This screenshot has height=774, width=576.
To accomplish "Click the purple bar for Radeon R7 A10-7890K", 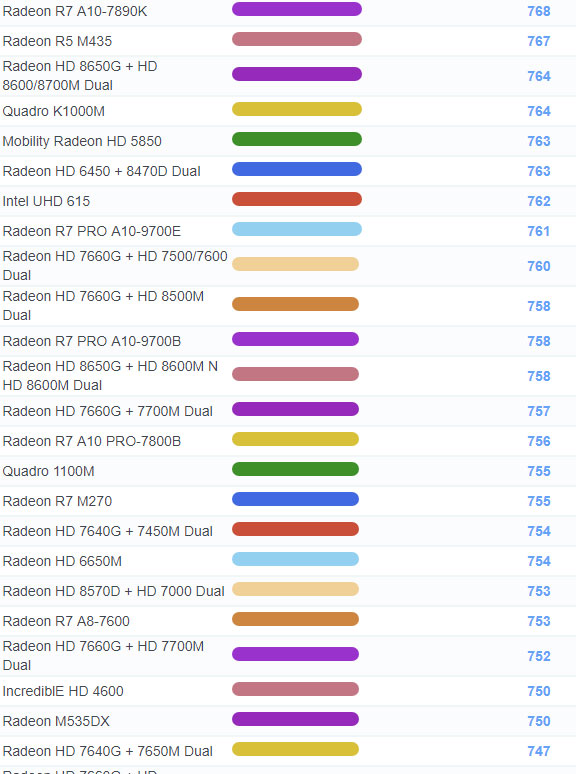I will (x=297, y=9).
